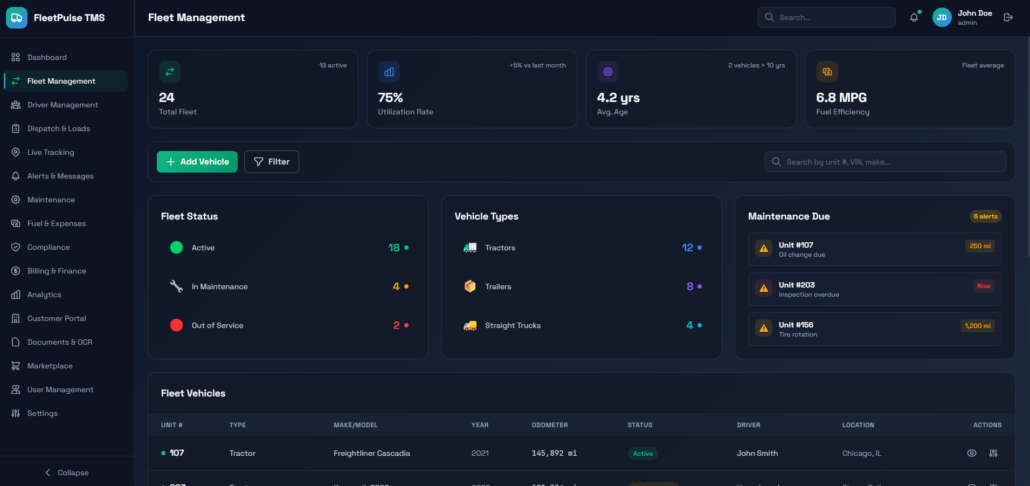The image size is (1030, 486).
Task: Open Live Tracking in sidebar
Action: (50, 152)
